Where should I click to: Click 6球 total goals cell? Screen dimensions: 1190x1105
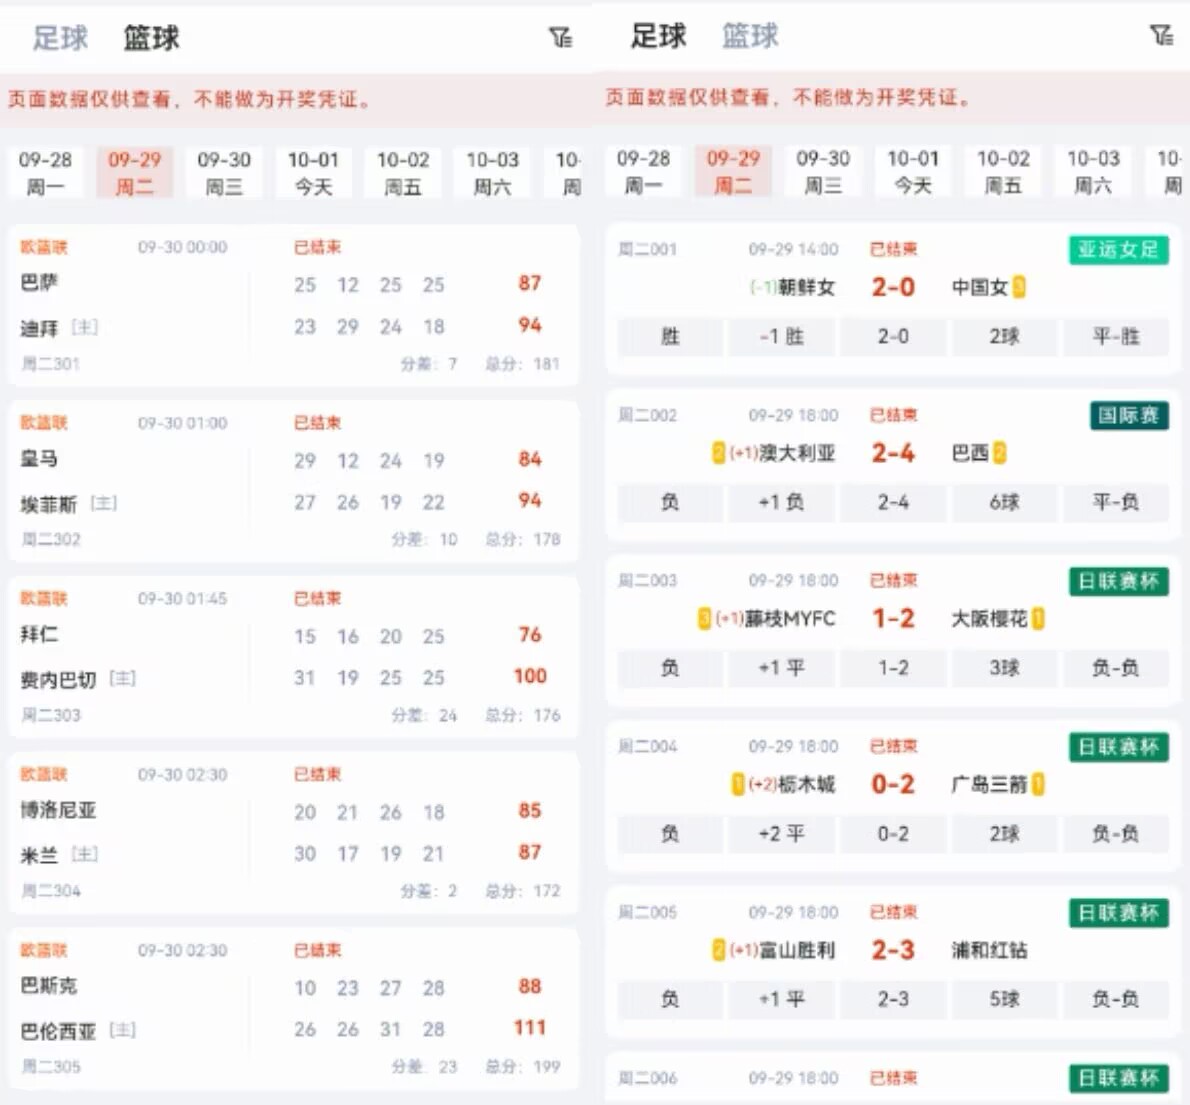[x=1004, y=502]
